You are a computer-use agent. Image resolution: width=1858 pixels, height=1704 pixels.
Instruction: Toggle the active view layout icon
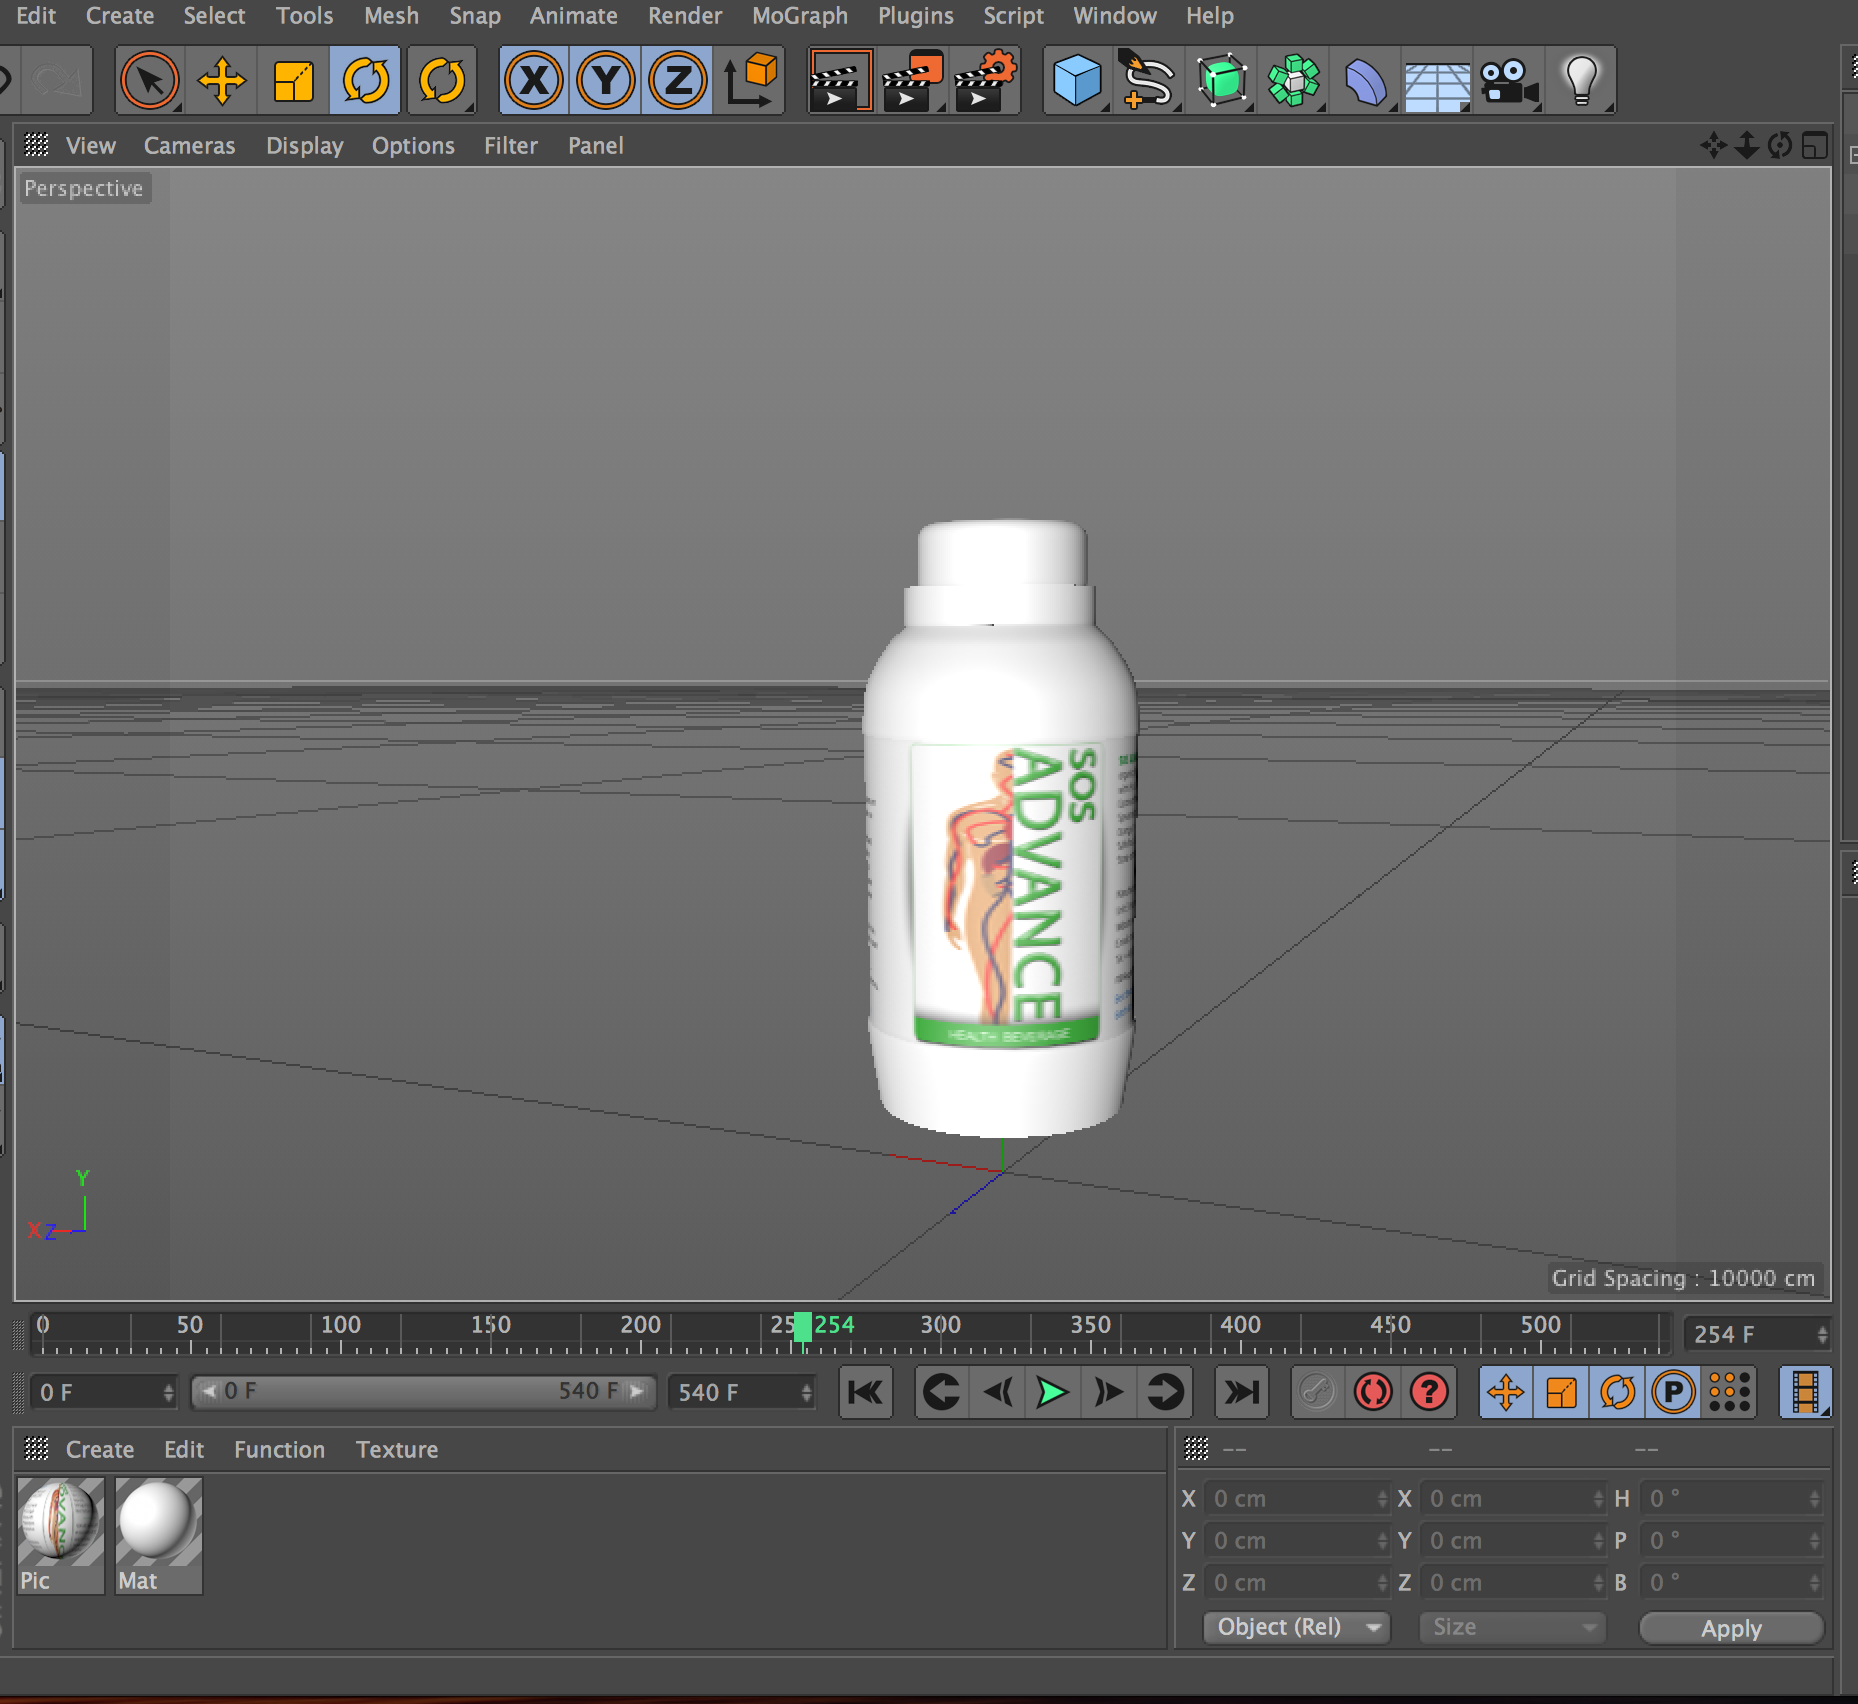(x=1814, y=146)
